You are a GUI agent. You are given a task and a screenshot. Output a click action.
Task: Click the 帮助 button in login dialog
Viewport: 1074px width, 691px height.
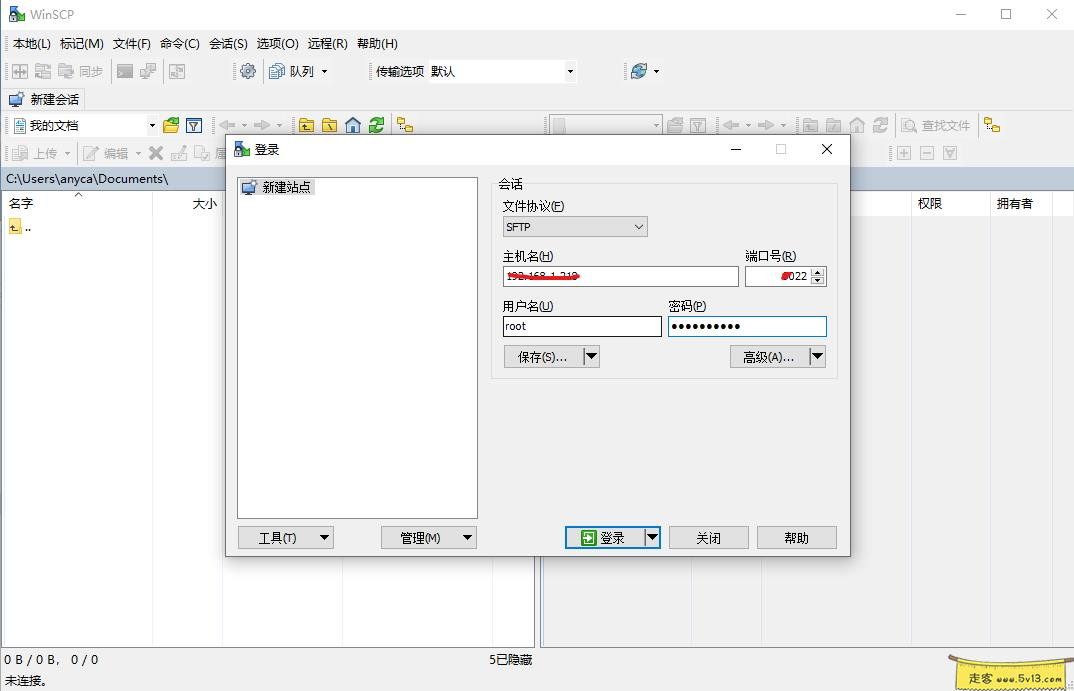(x=796, y=537)
